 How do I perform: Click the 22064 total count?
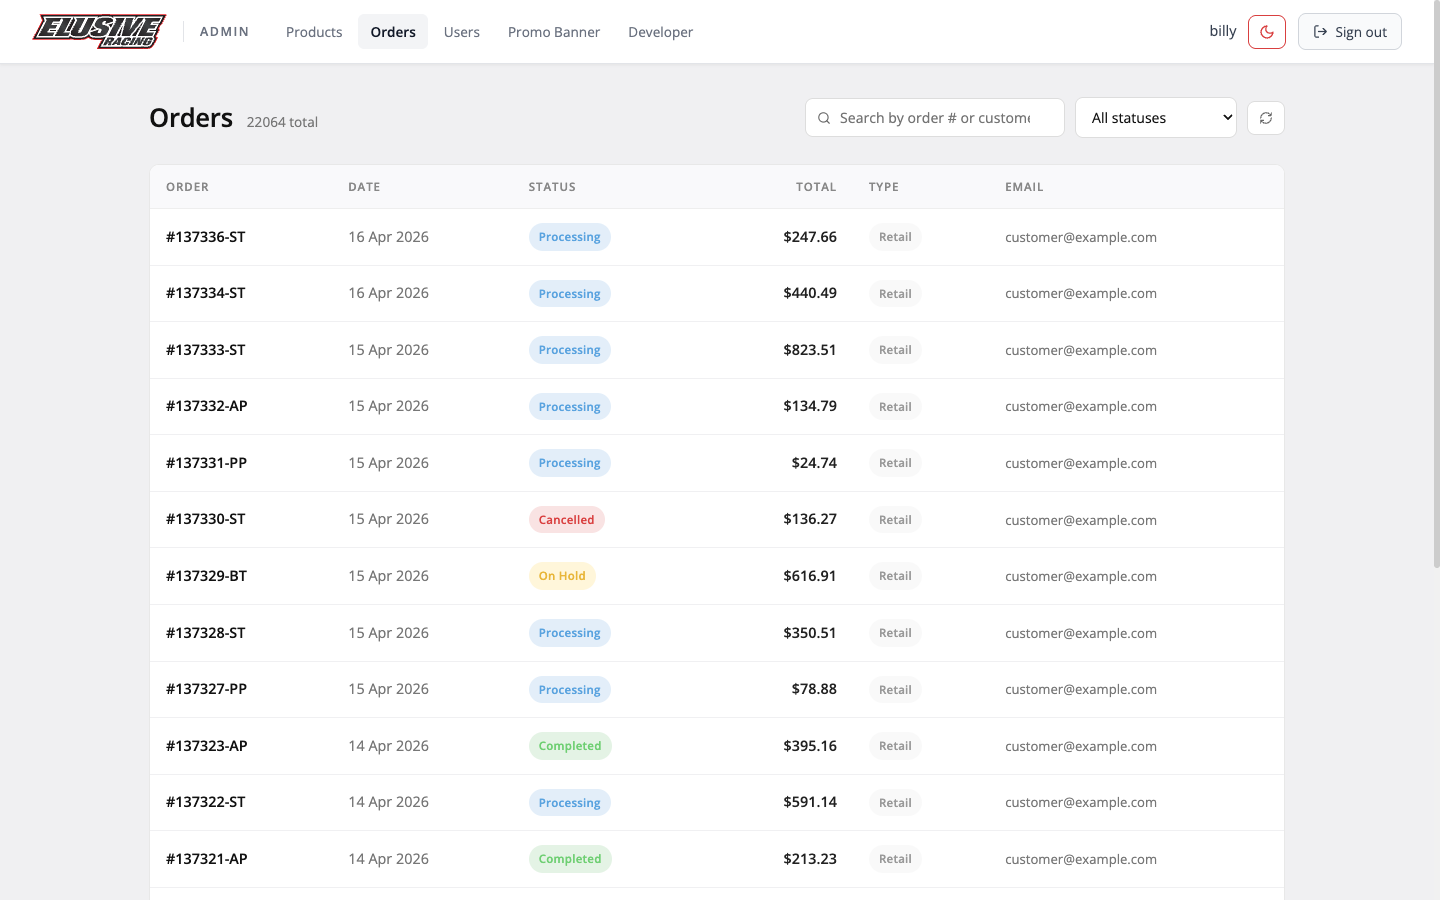[x=282, y=122]
